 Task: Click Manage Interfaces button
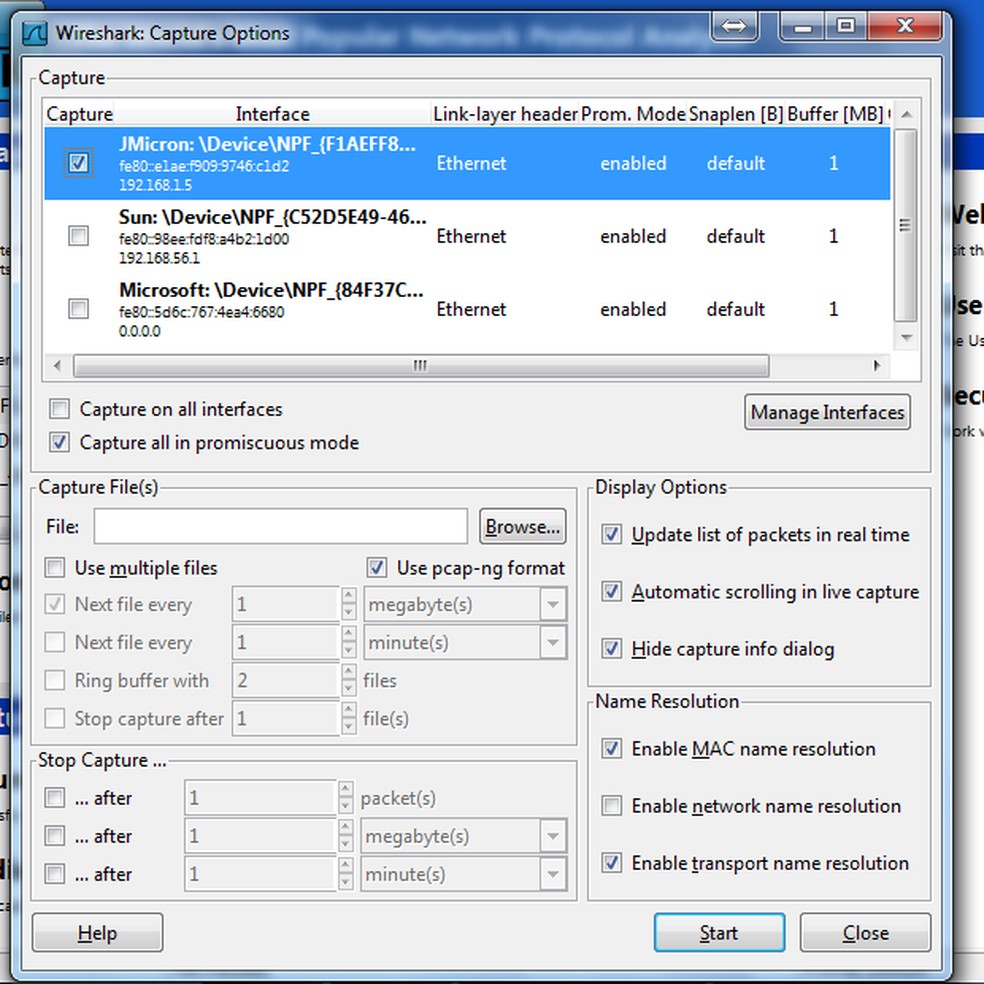pyautogui.click(x=827, y=412)
